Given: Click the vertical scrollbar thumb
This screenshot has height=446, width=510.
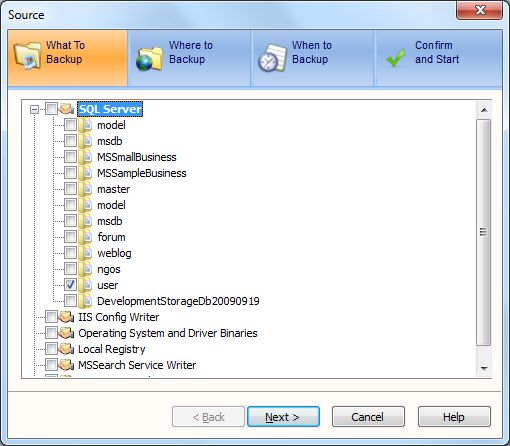Looking at the screenshot, I should 484,232.
